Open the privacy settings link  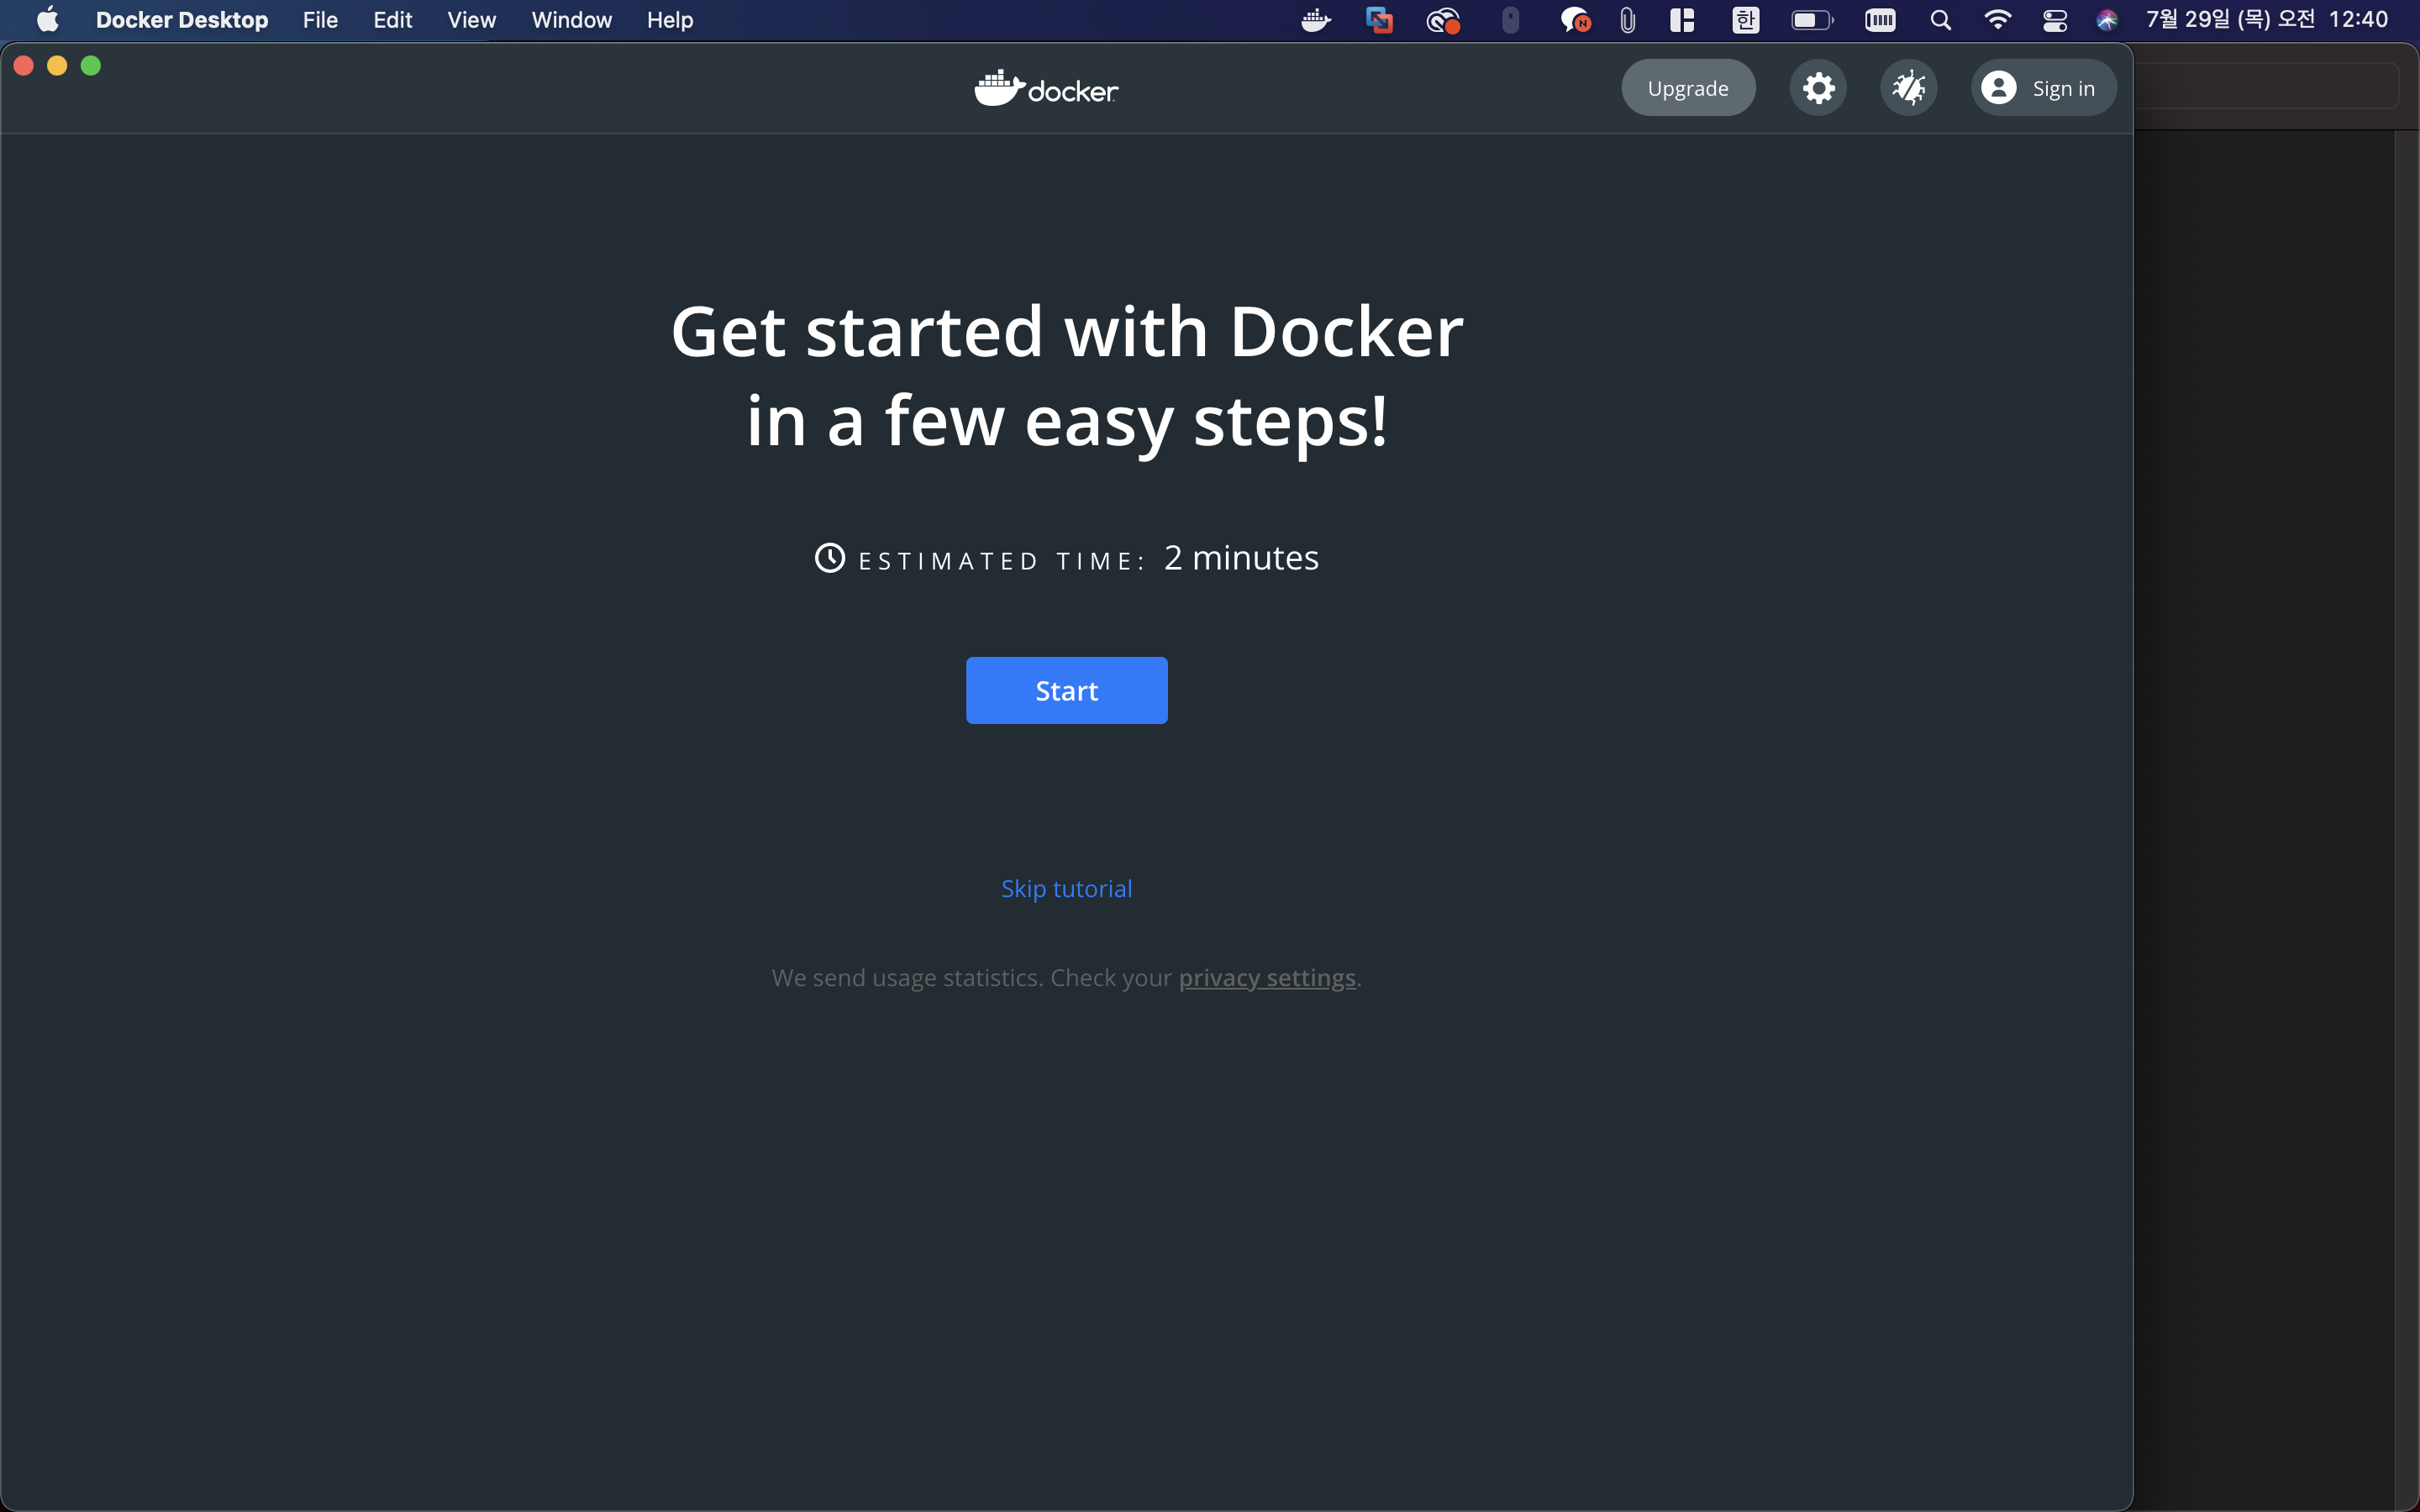coord(1266,978)
